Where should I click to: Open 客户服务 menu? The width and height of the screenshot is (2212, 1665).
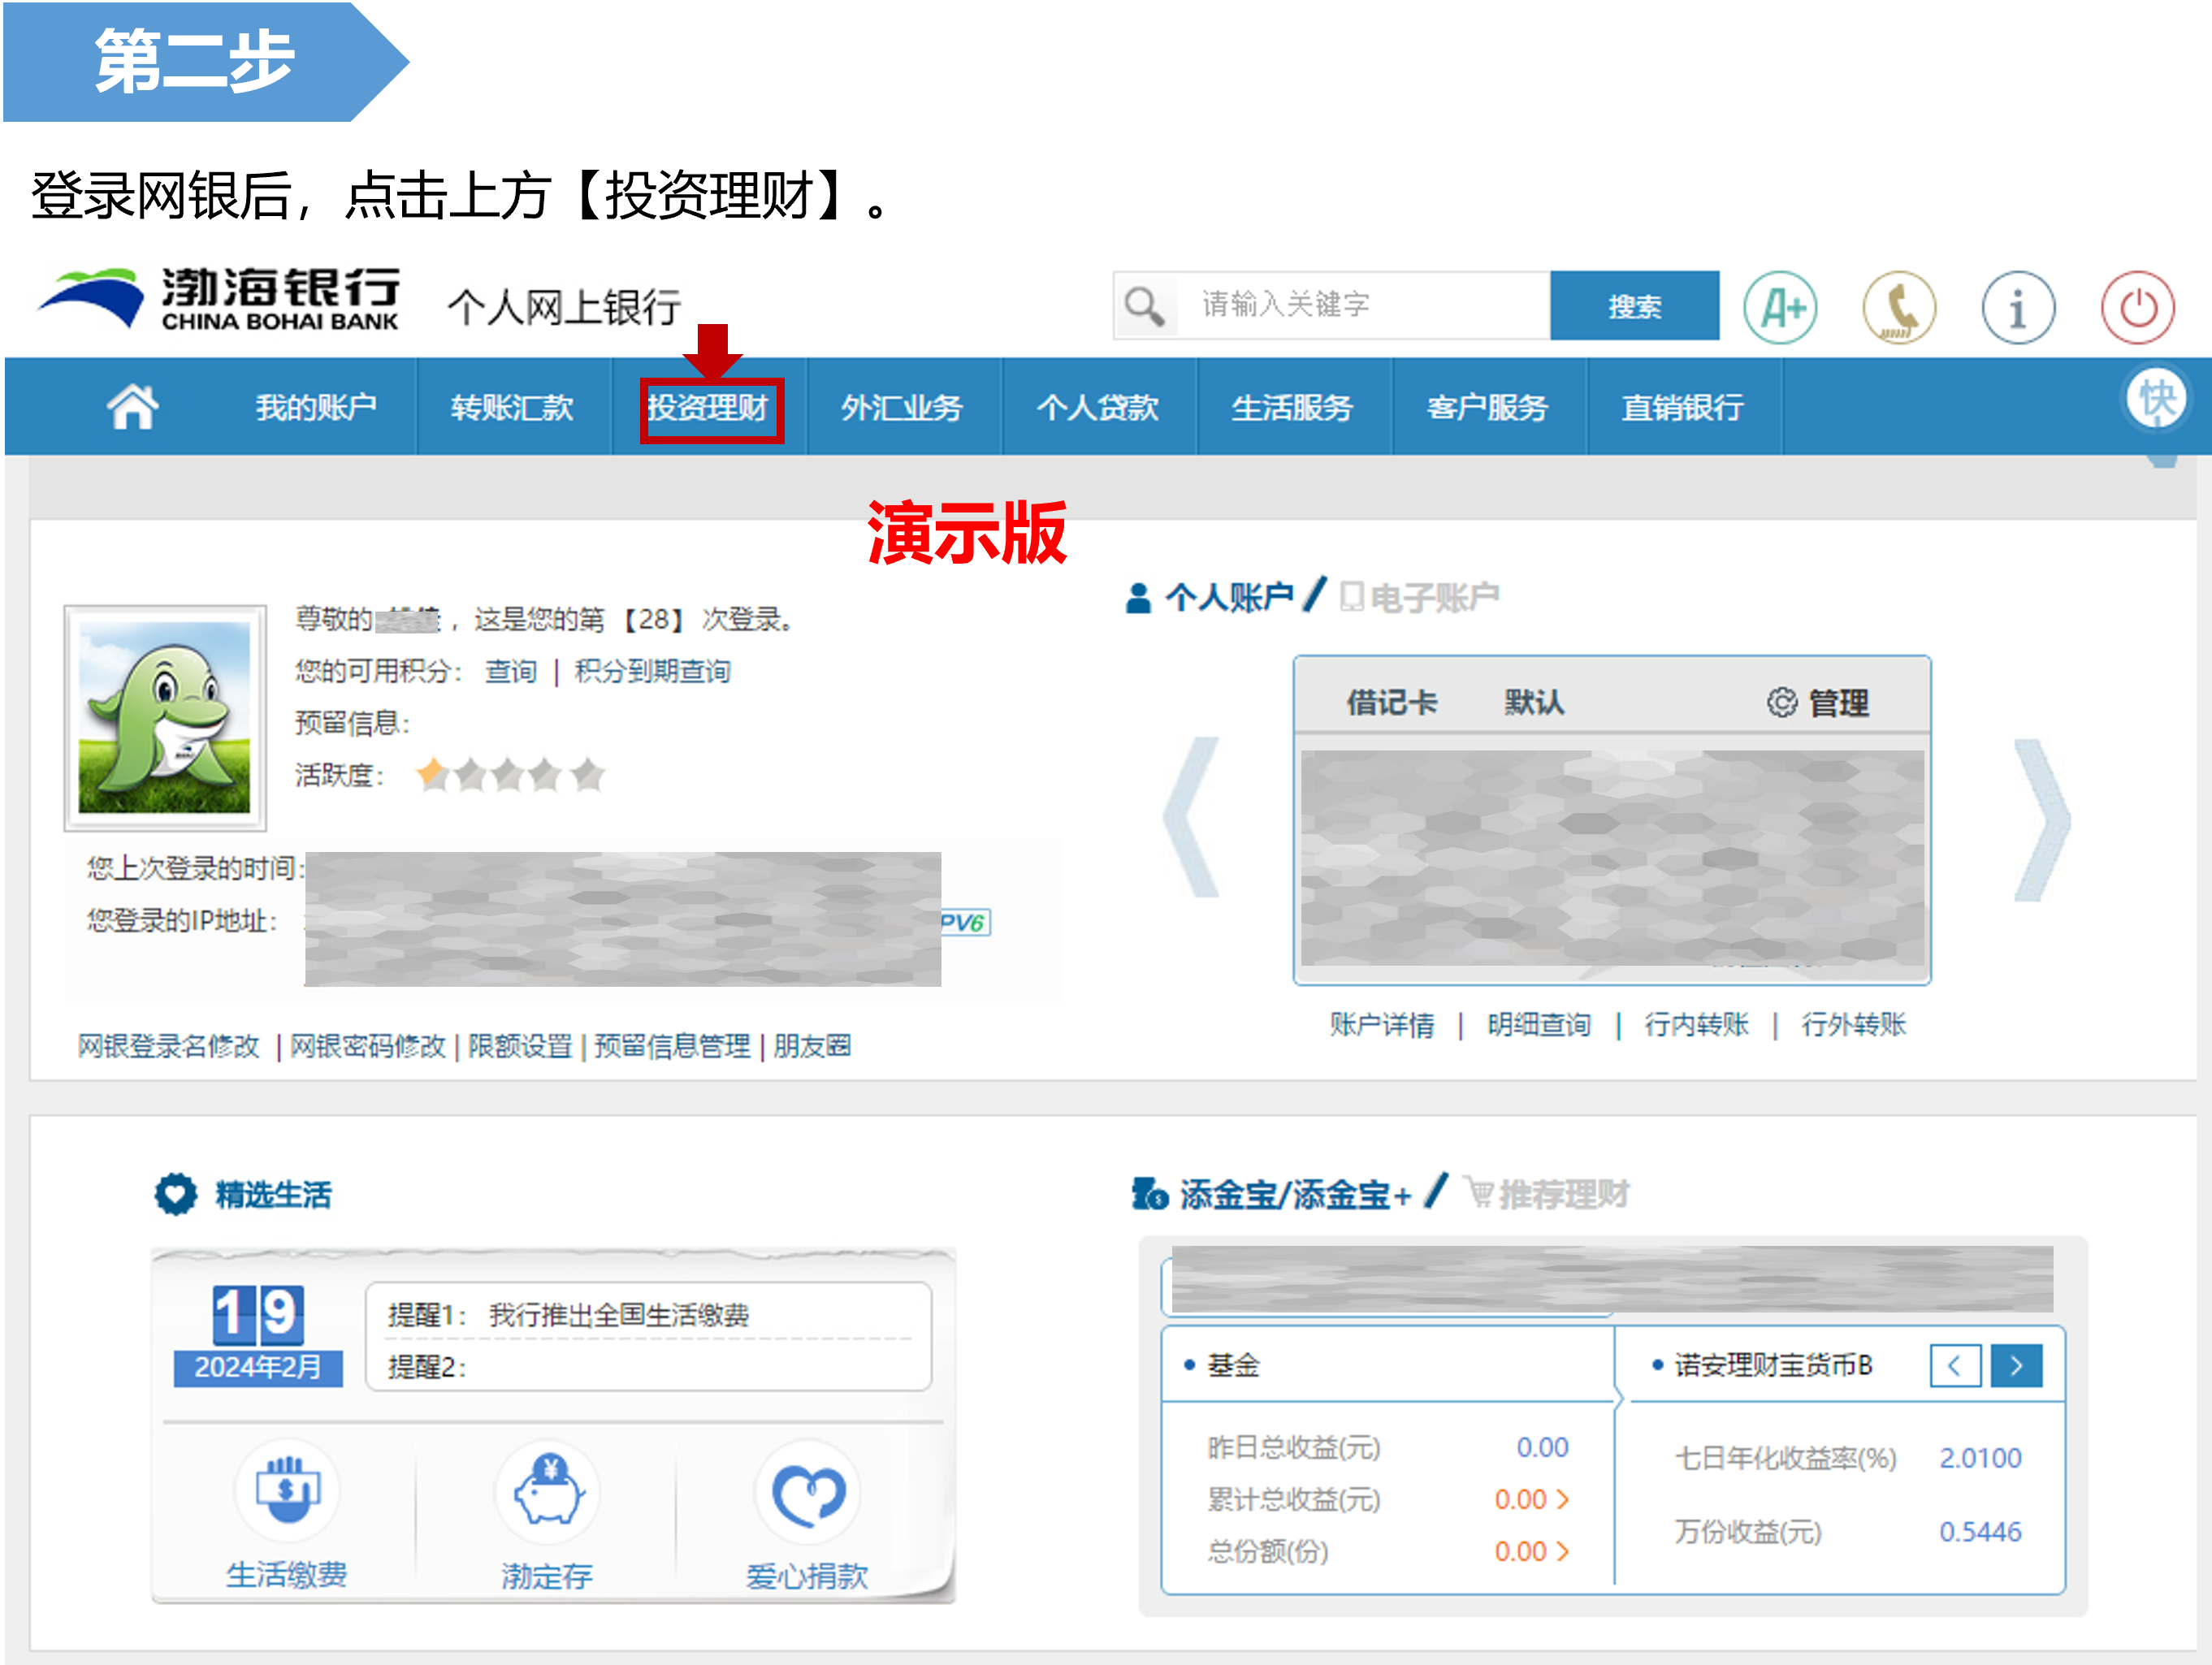point(1488,407)
